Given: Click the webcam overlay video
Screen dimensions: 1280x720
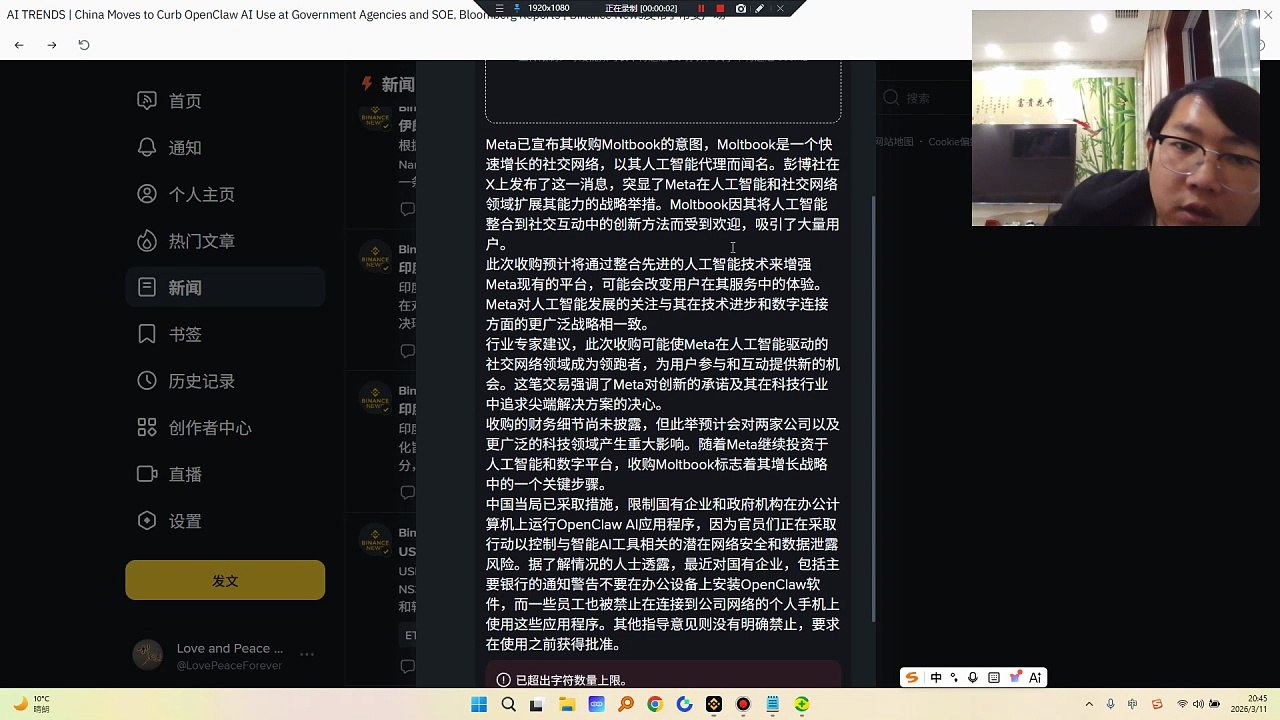Looking at the screenshot, I should [1115, 118].
